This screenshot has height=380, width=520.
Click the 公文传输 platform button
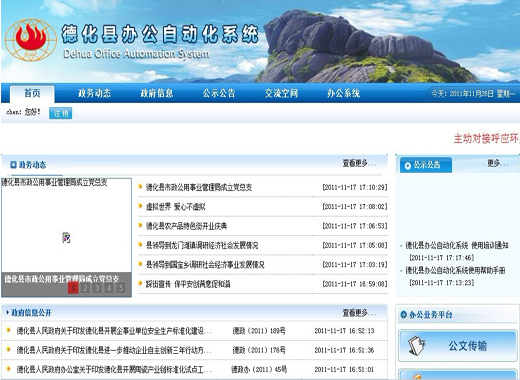[x=457, y=345]
